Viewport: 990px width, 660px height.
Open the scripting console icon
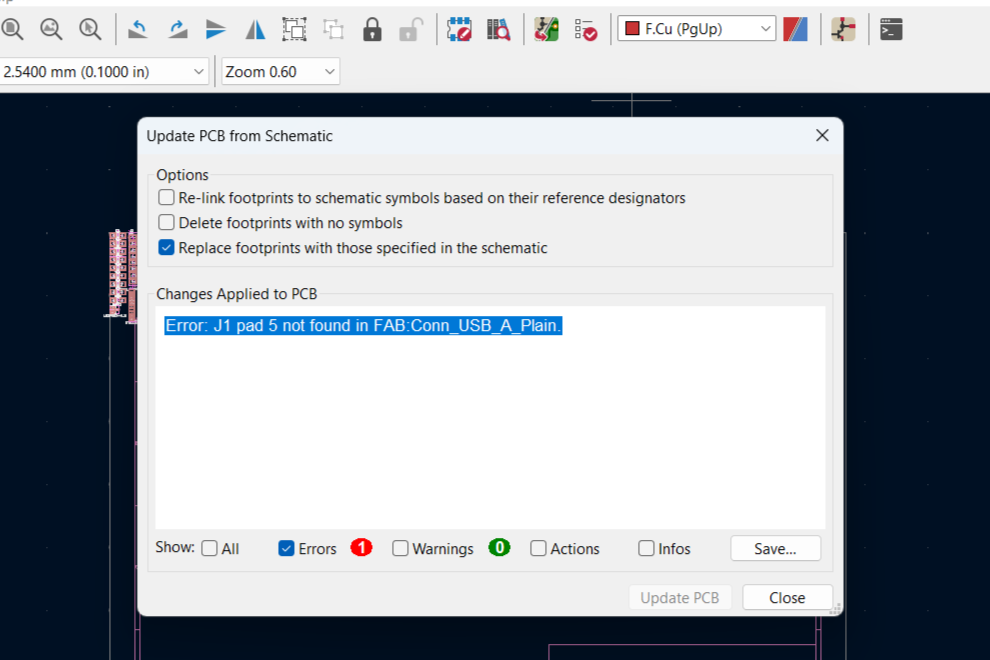coord(891,29)
